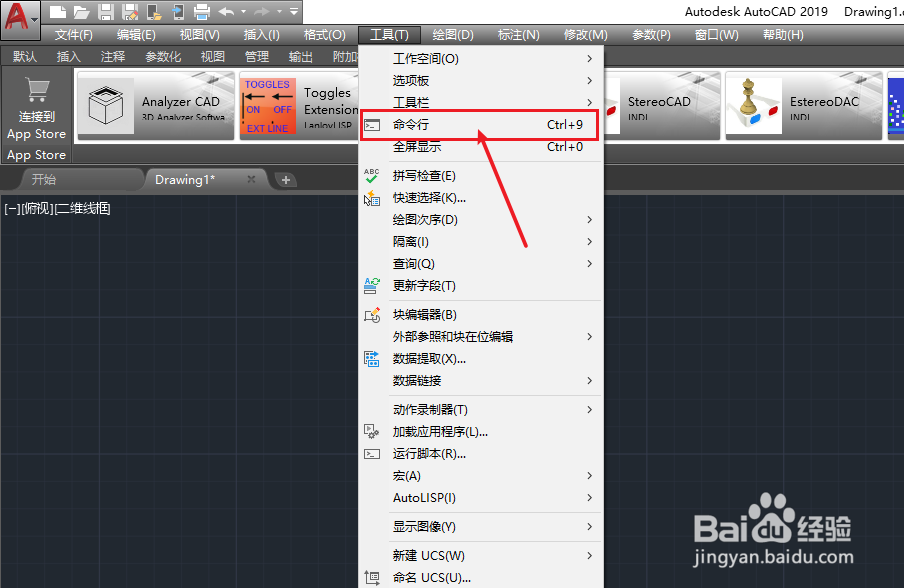
Task: Open 加载应用程序(L) load application
Action: pos(481,432)
